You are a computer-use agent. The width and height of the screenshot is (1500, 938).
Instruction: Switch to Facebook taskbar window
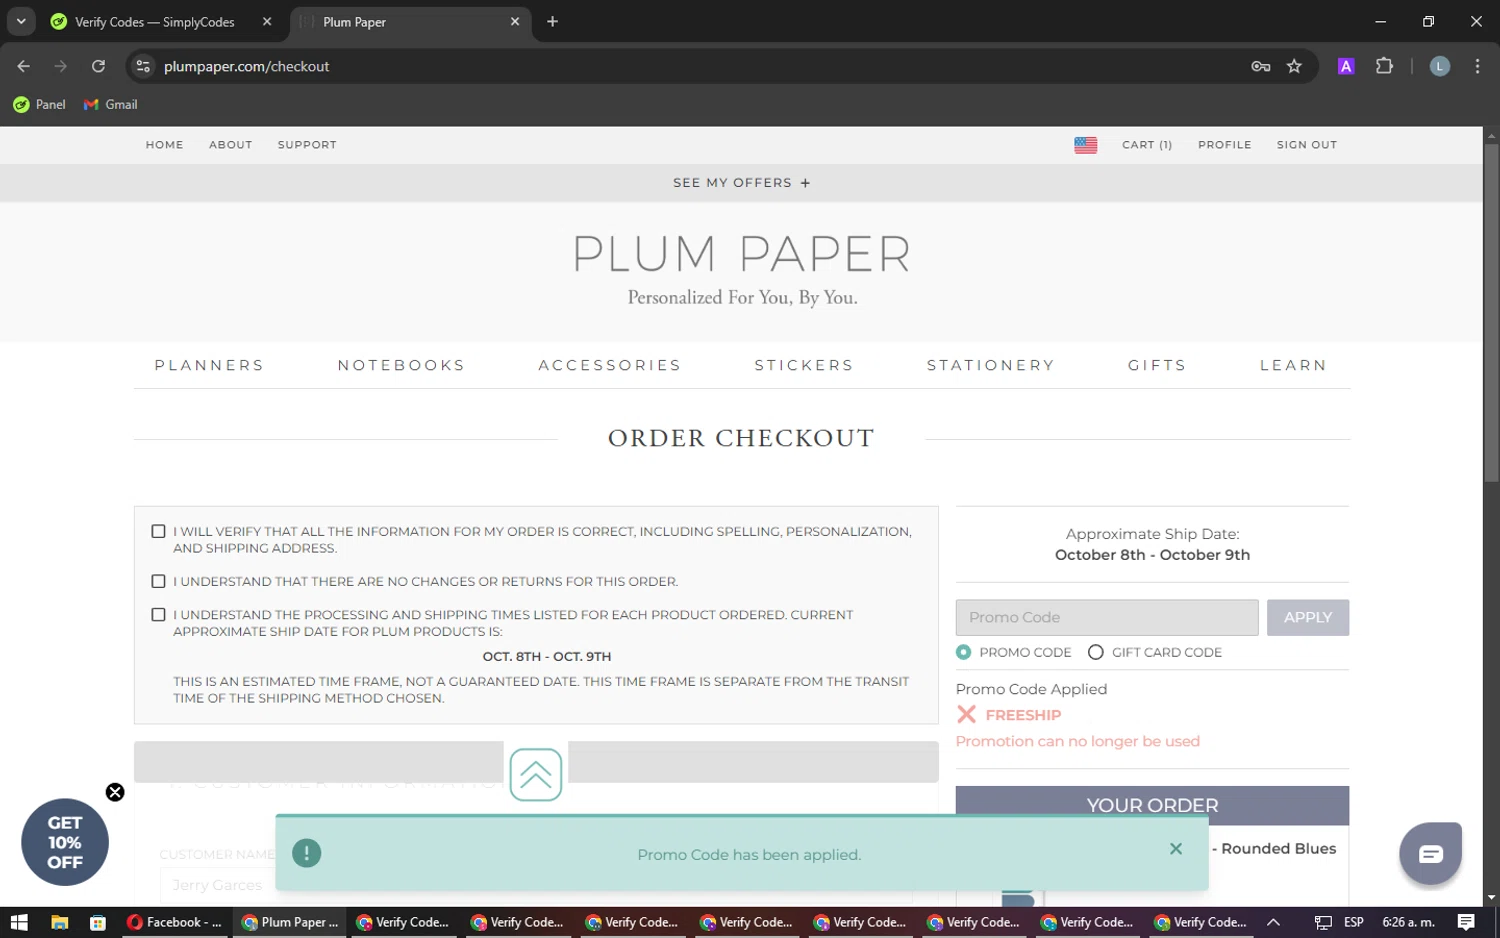pos(175,922)
